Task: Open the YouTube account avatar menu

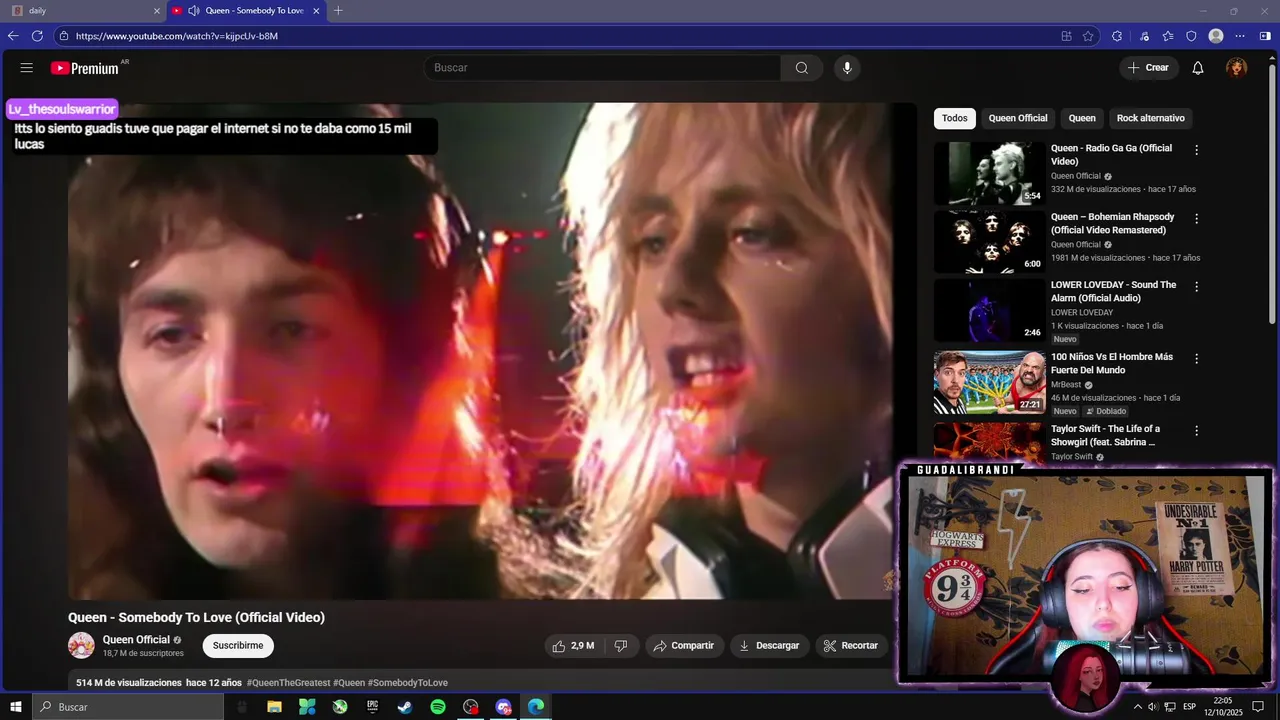Action: [x=1237, y=68]
